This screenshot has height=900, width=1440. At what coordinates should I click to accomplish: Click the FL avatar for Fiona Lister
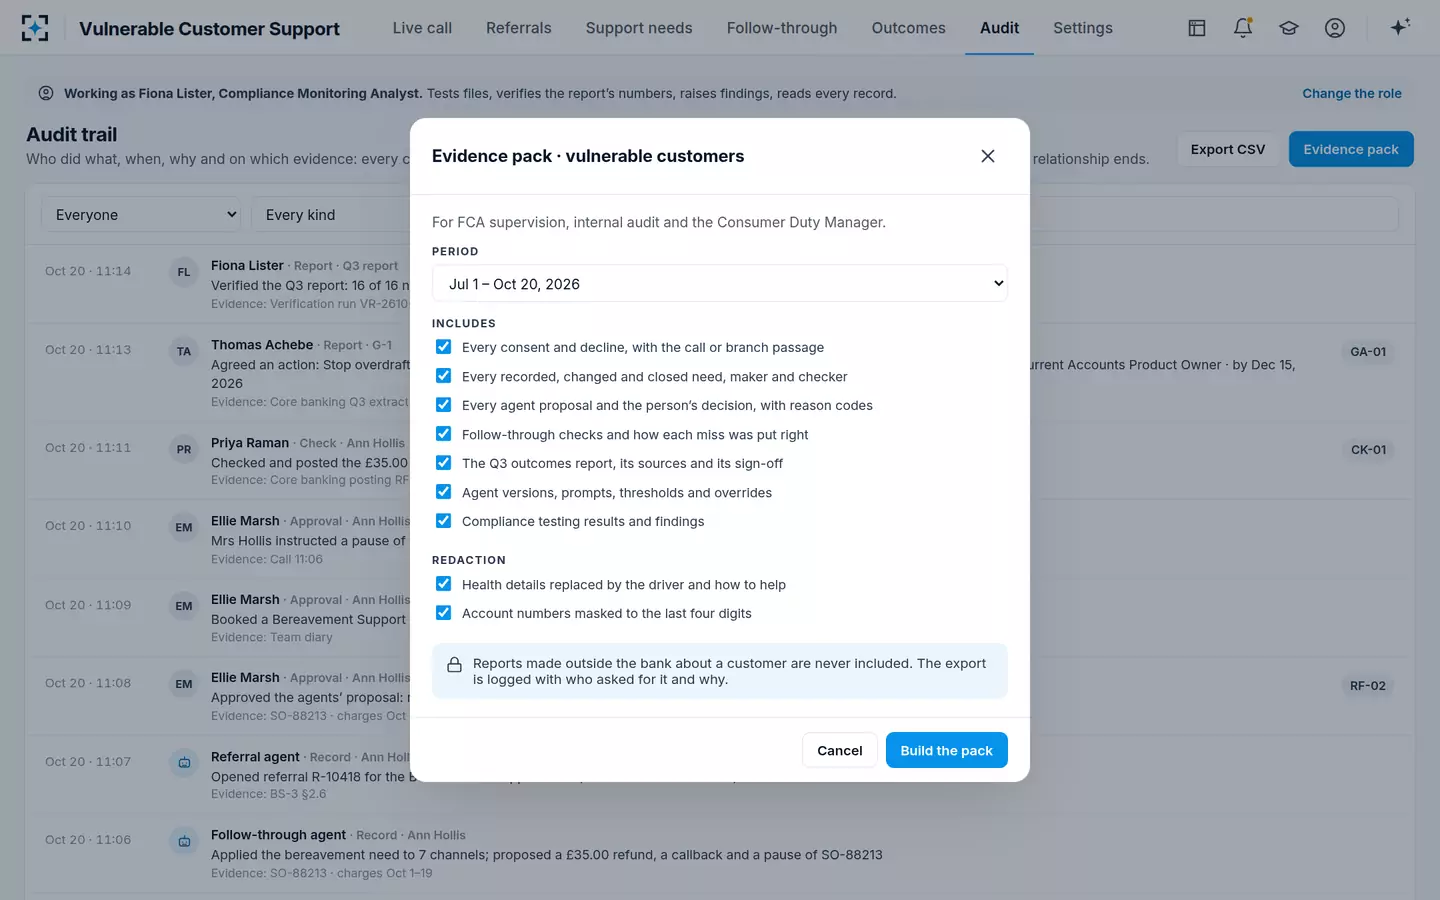(184, 272)
